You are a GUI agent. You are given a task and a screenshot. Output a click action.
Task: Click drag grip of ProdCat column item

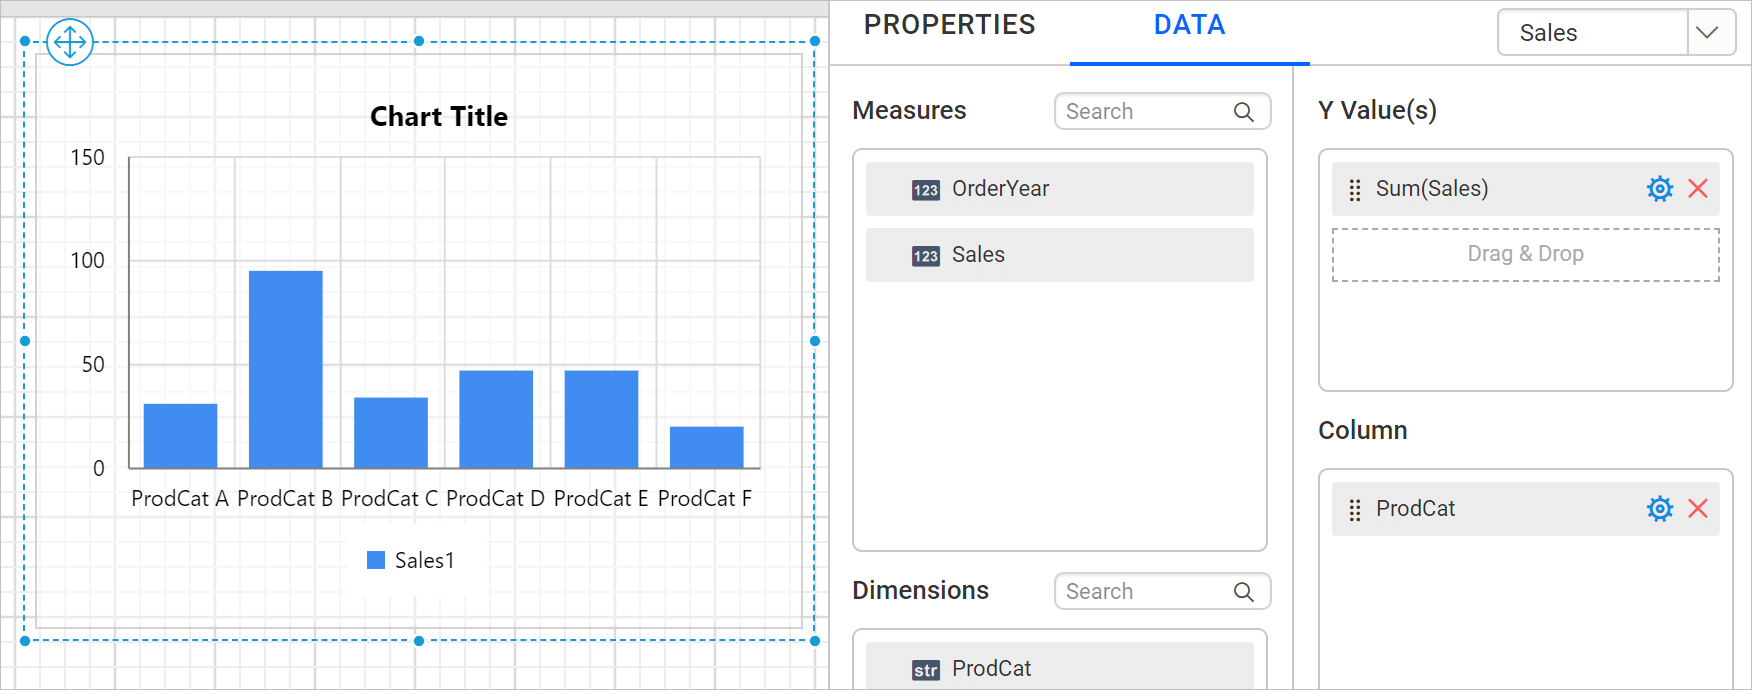click(x=1355, y=510)
